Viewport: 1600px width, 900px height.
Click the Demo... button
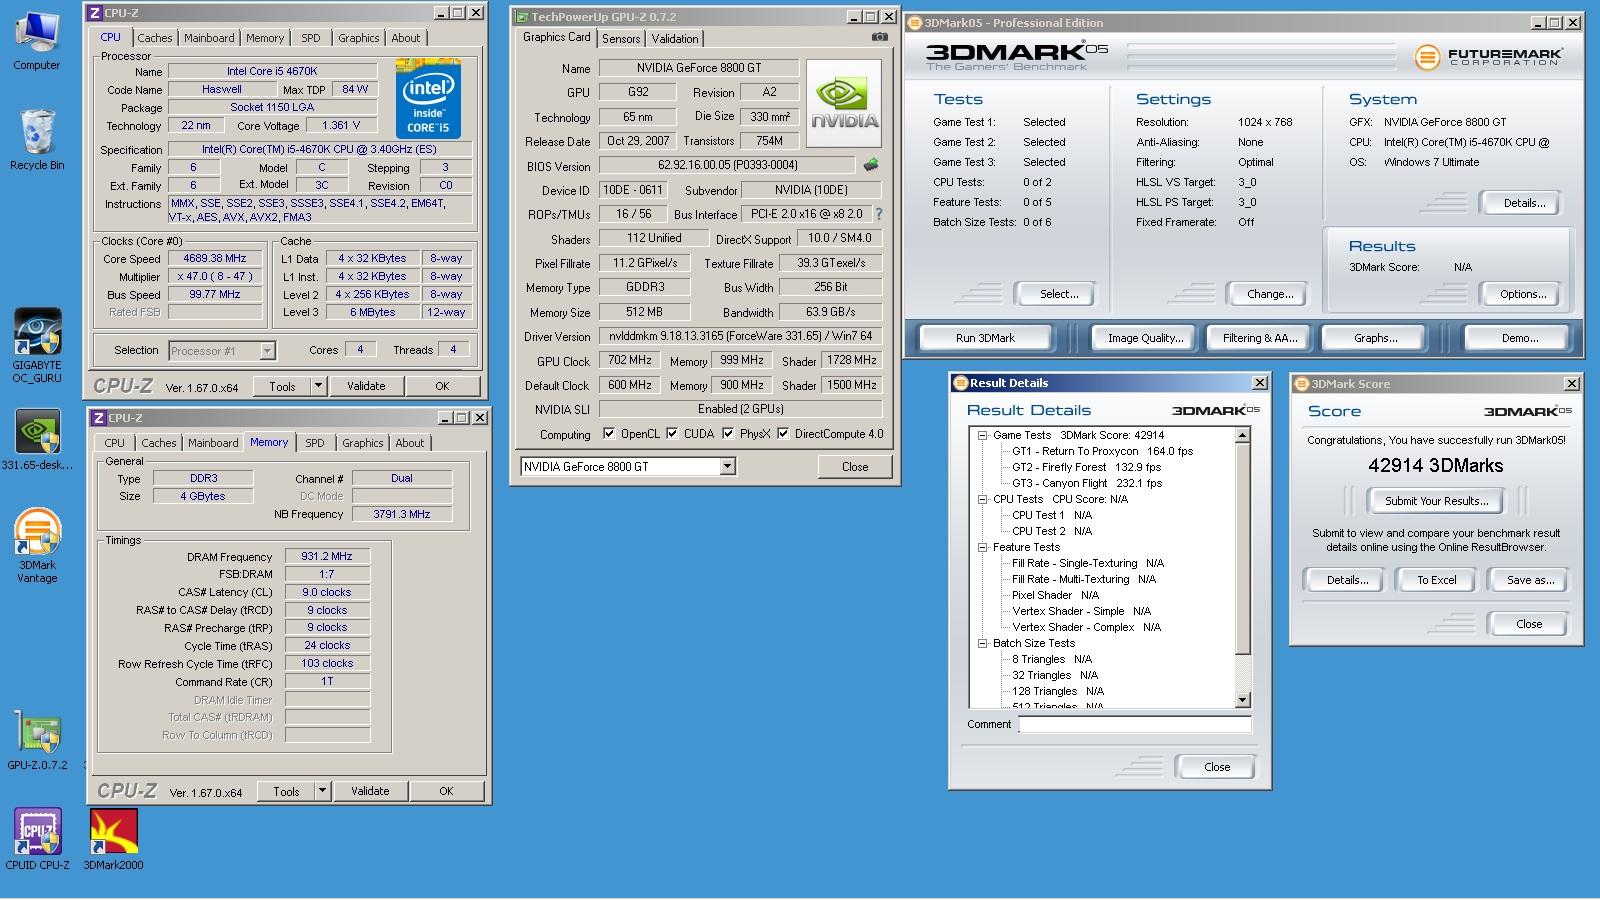click(x=1520, y=338)
